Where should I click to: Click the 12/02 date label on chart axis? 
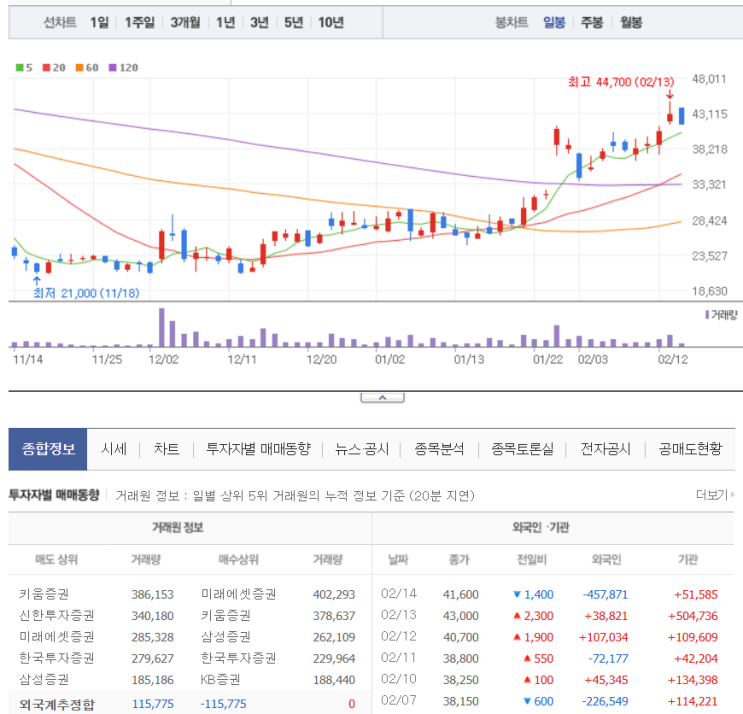click(x=163, y=360)
